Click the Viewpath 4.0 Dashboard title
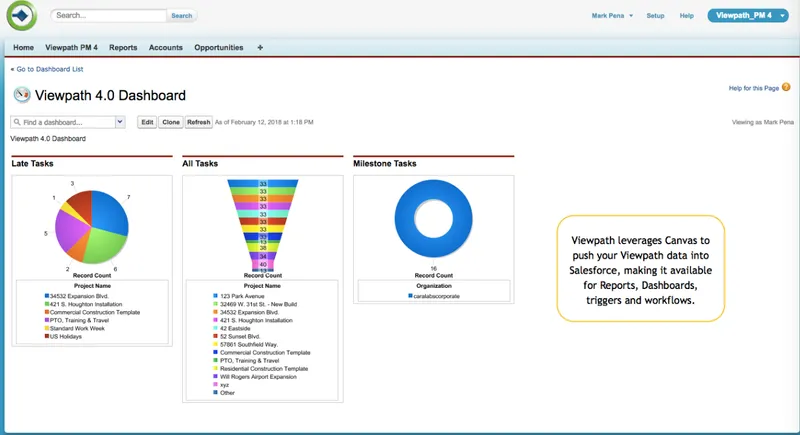 110,95
